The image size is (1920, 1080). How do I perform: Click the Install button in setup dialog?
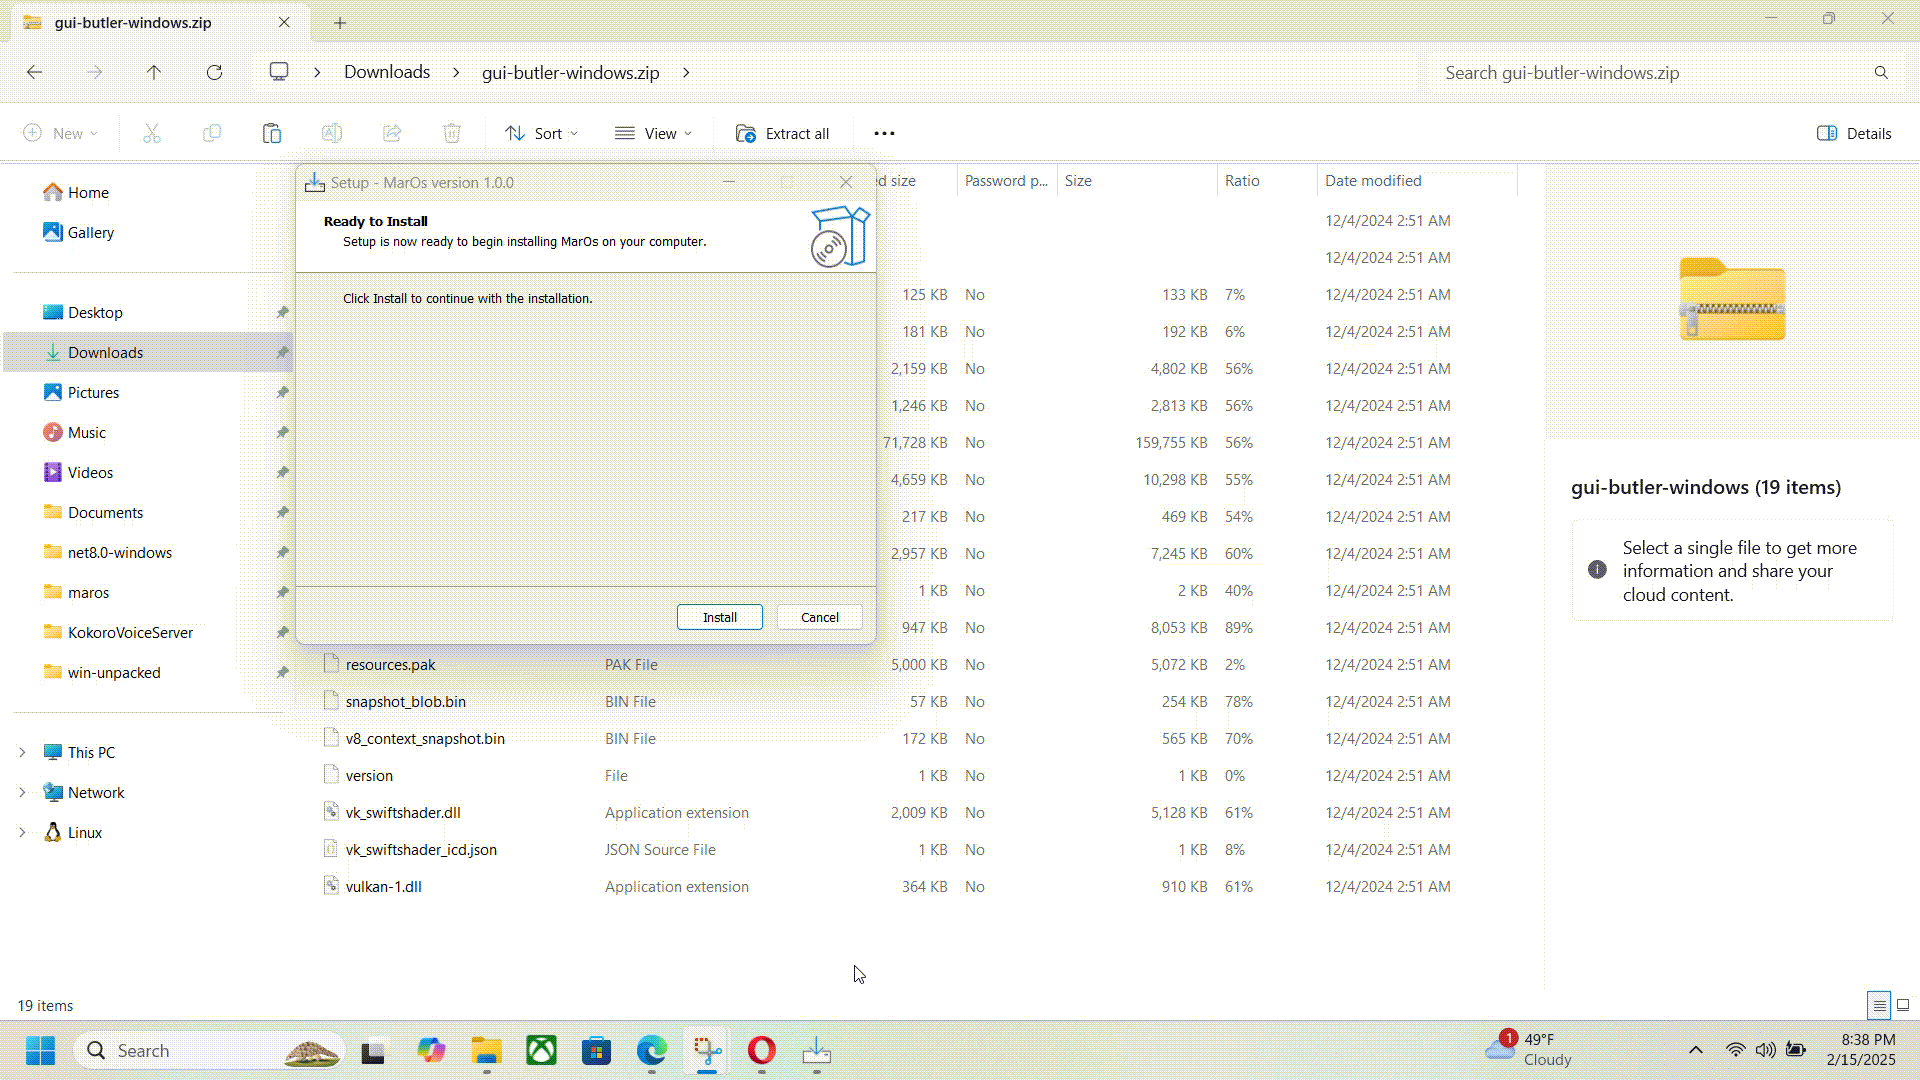719,617
